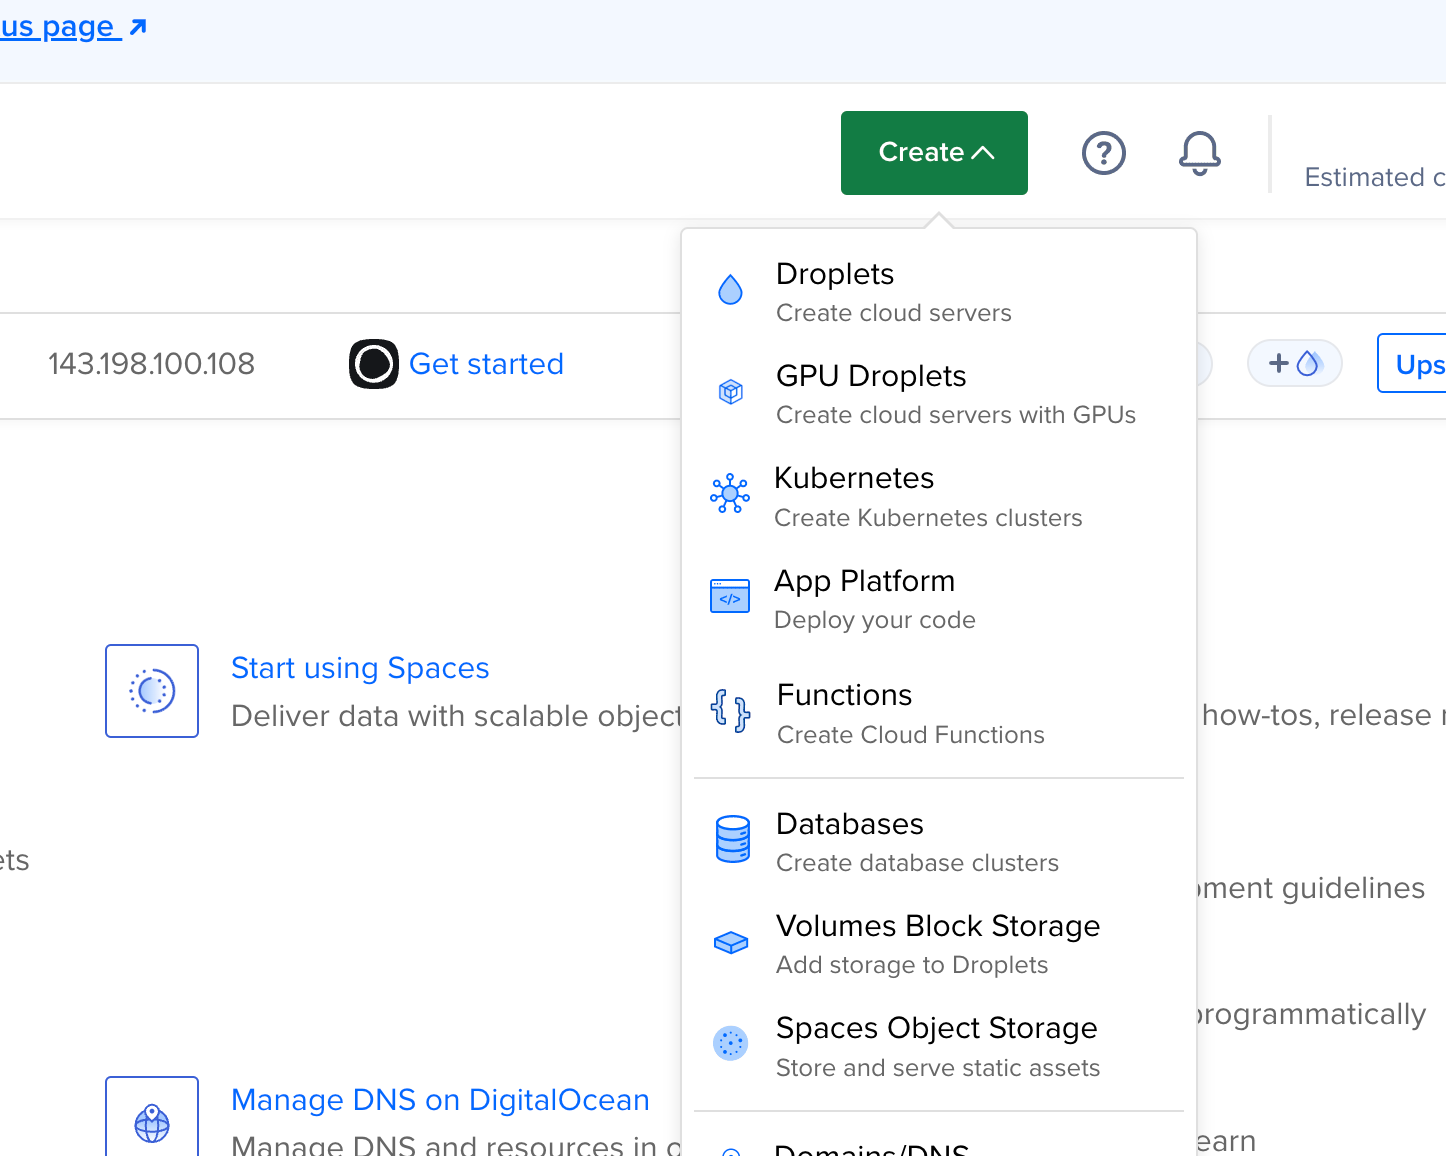Choose Droplets from the Create menu
This screenshot has width=1446, height=1156.
939,292
